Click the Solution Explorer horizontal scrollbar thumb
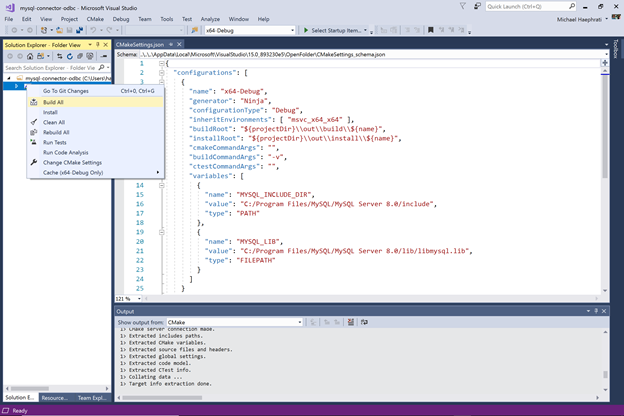Screen dimensions: 624x416 click(x=29, y=388)
